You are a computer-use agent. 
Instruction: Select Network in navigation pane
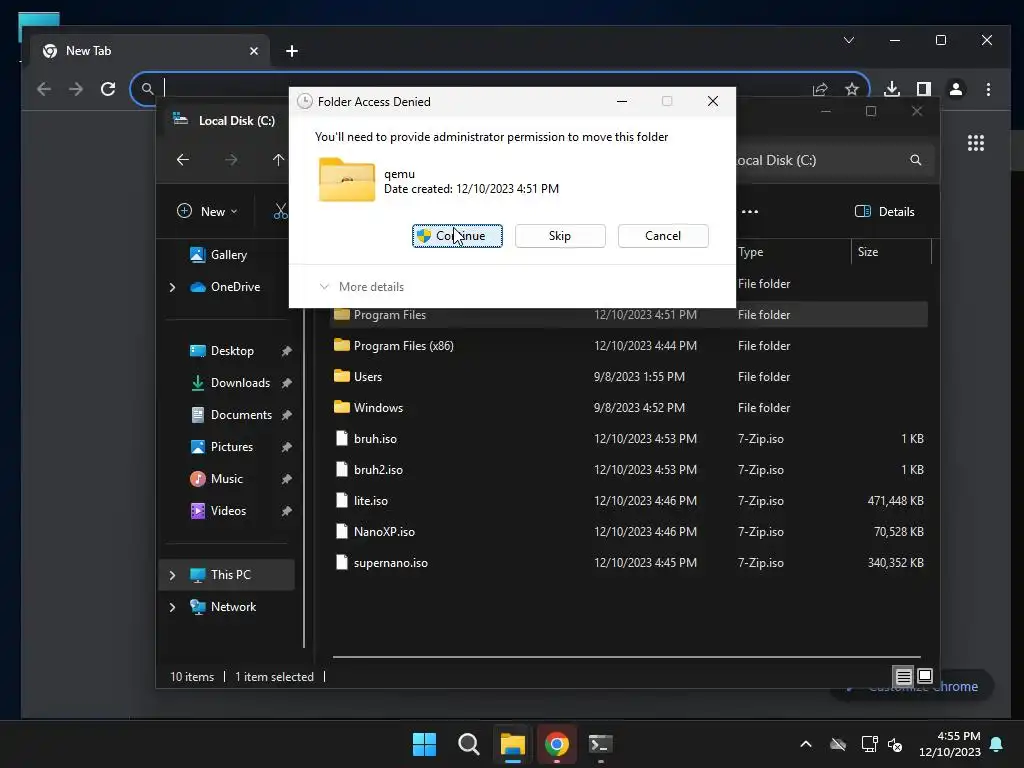223,607
